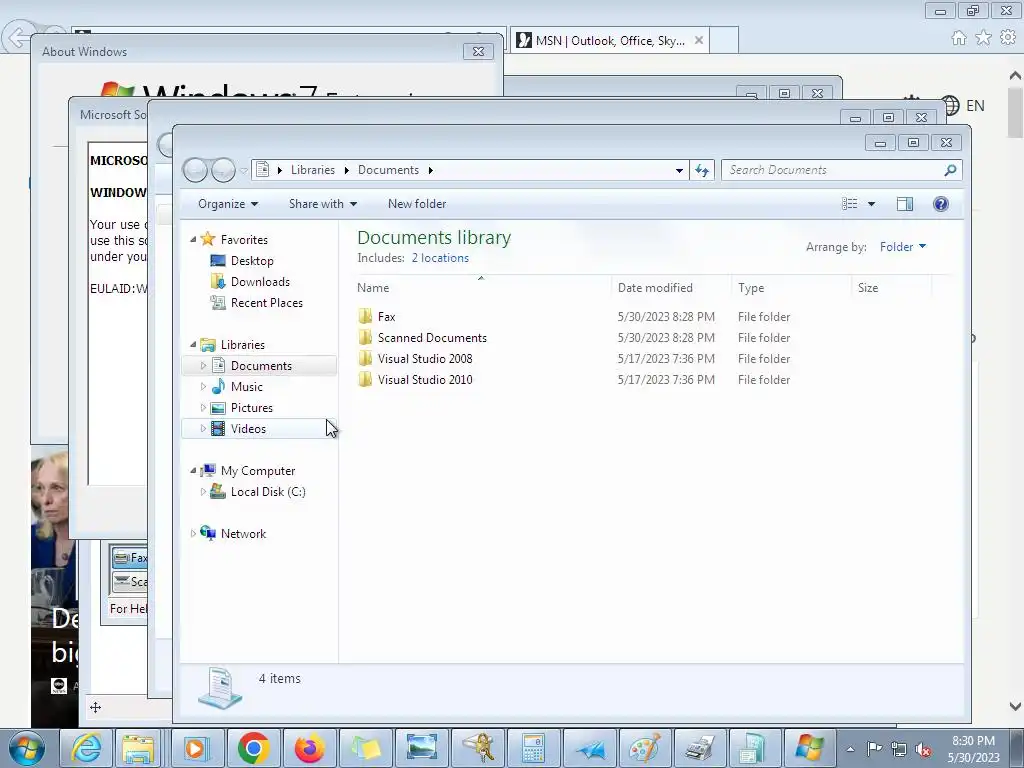Switch to the MSN browser tab
The height and width of the screenshot is (768, 1024).
tap(609, 40)
